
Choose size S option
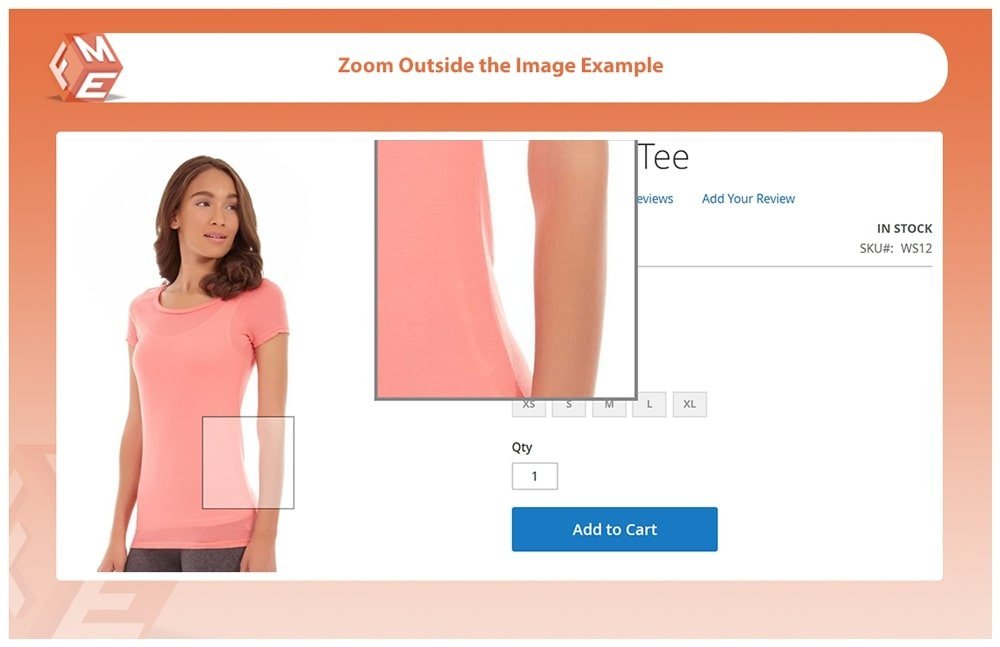tap(569, 408)
